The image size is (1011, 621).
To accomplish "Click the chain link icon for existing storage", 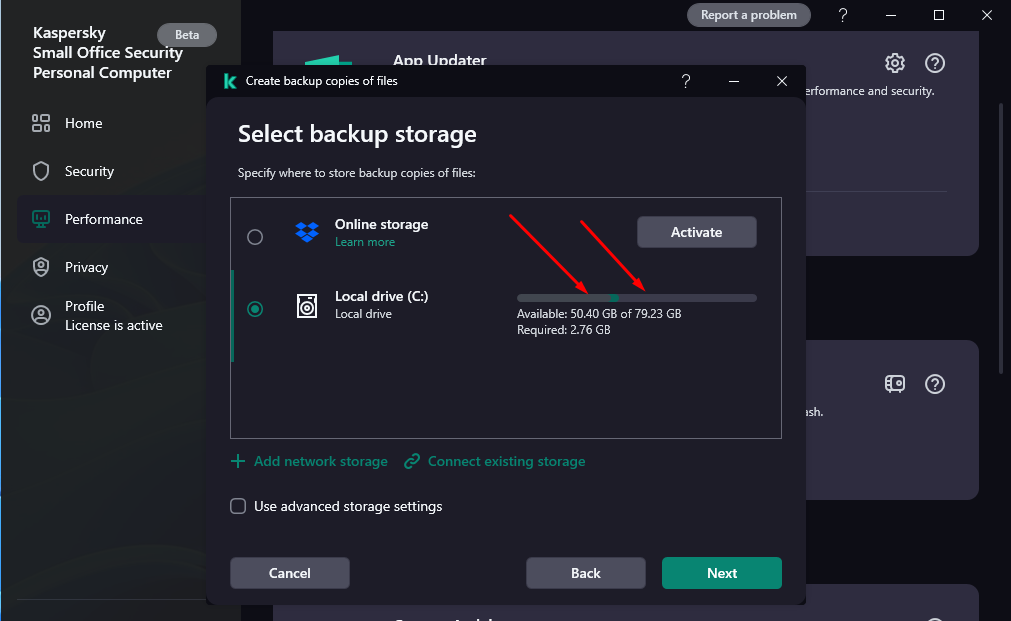I will (x=412, y=461).
